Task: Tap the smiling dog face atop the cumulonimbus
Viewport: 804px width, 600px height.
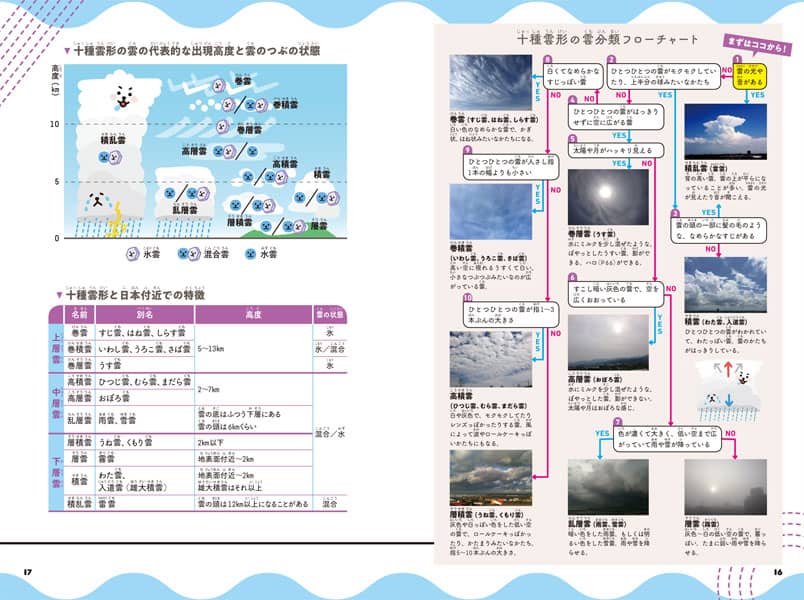Action: click(123, 96)
